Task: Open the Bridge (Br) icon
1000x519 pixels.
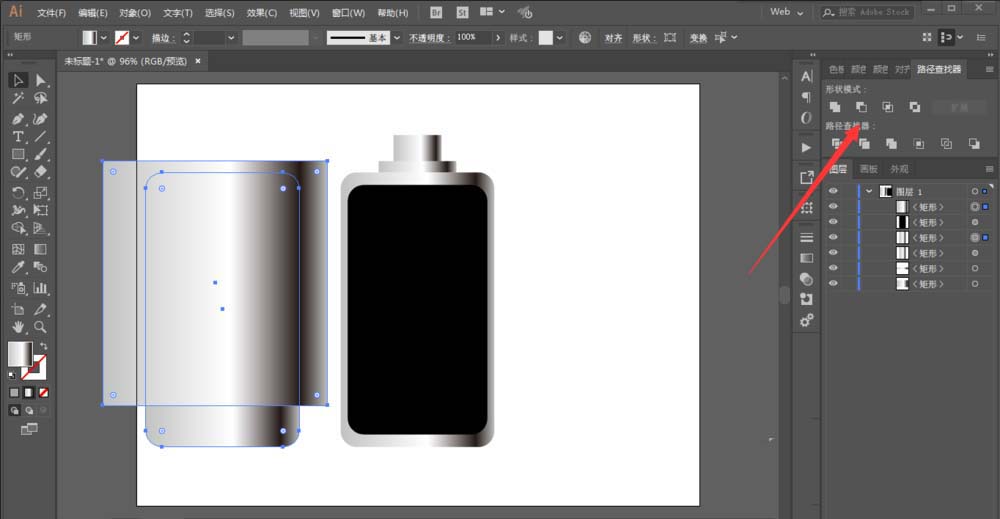Action: 436,12
